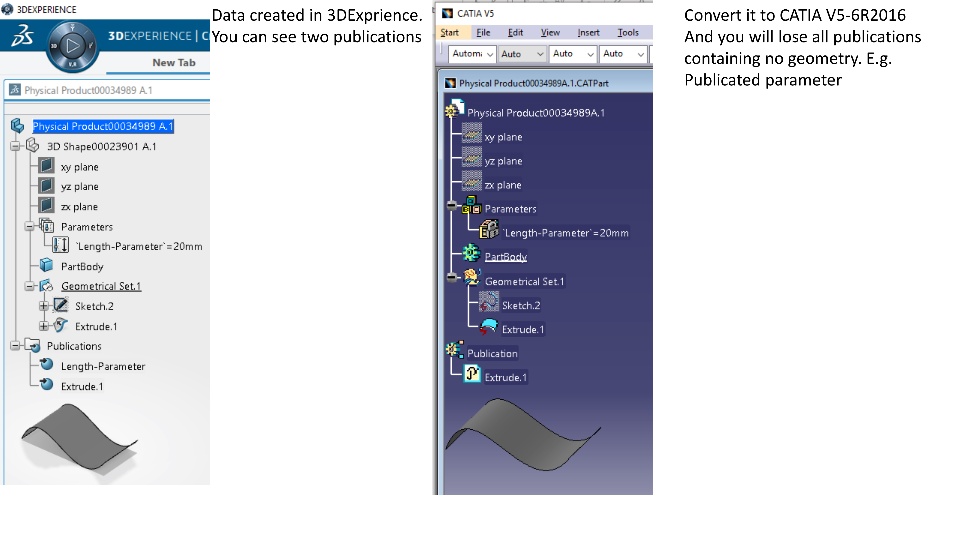Click Geometrical Set.1 icon in CATIA V5 tree
Image resolution: width=960 pixels, height=540 pixels.
pyautogui.click(x=471, y=278)
